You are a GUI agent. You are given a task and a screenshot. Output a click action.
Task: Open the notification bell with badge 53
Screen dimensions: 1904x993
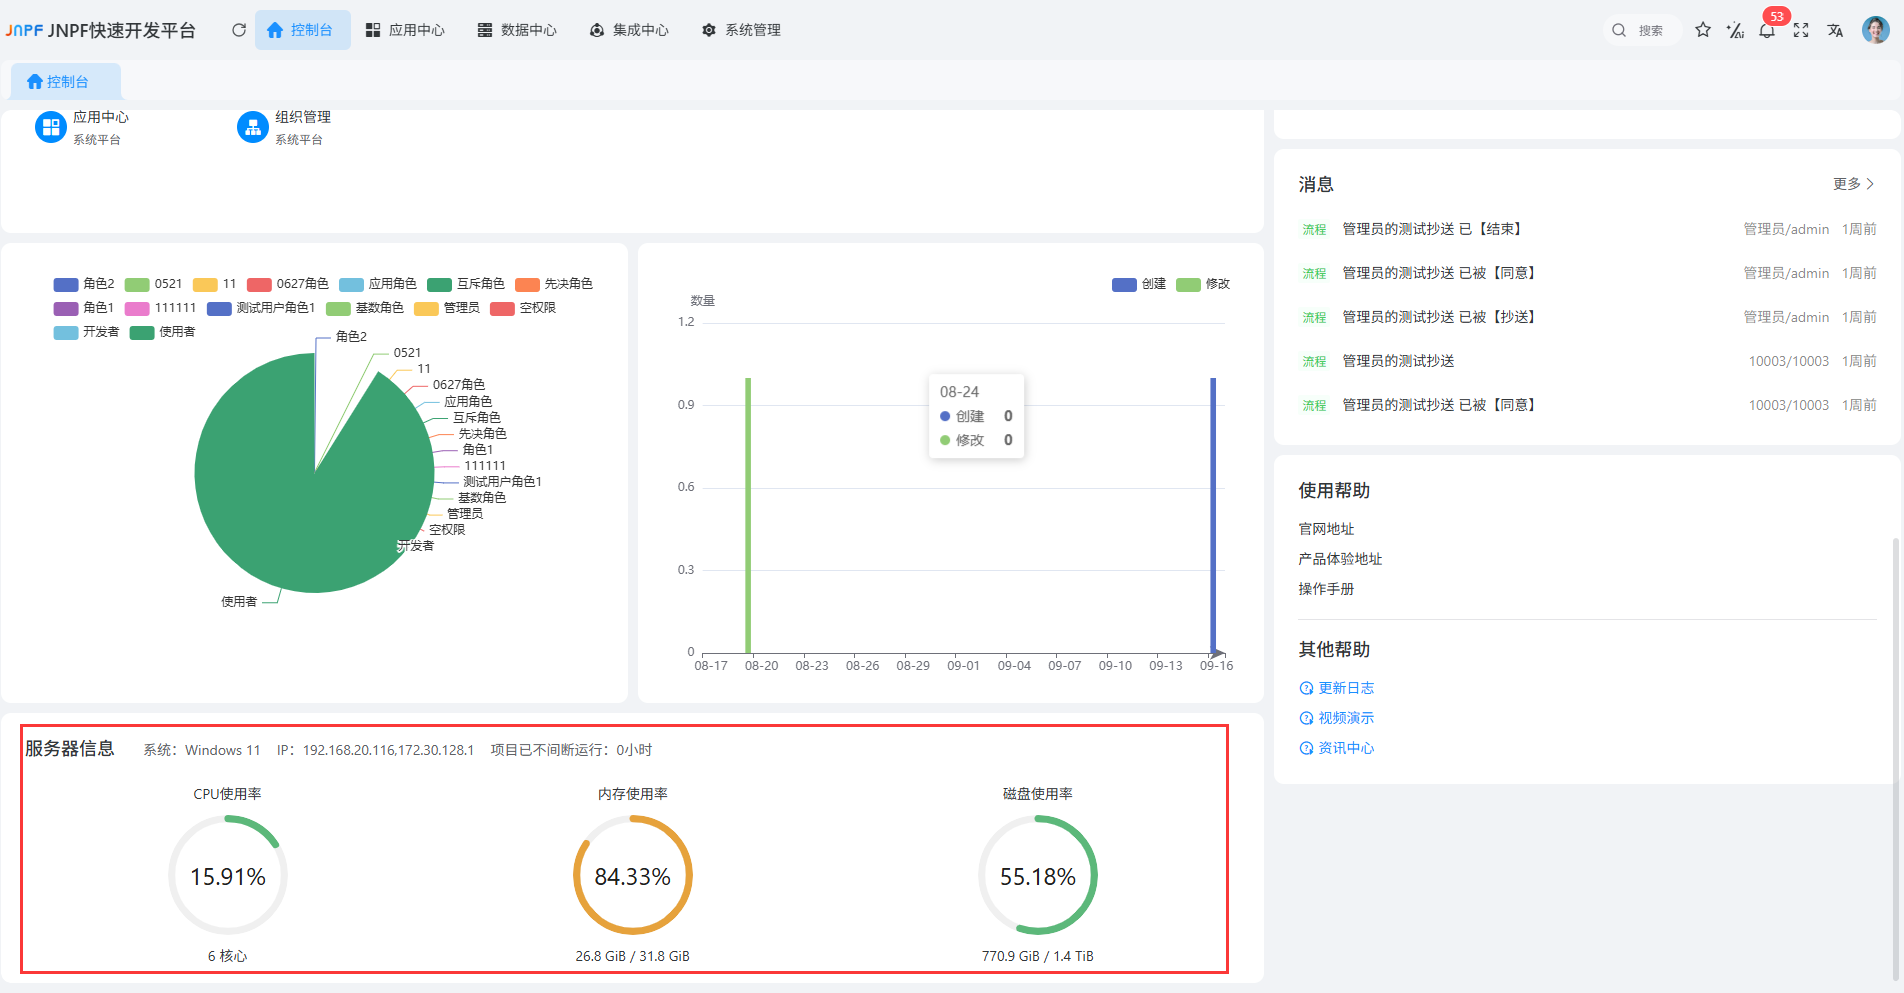pos(1767,30)
